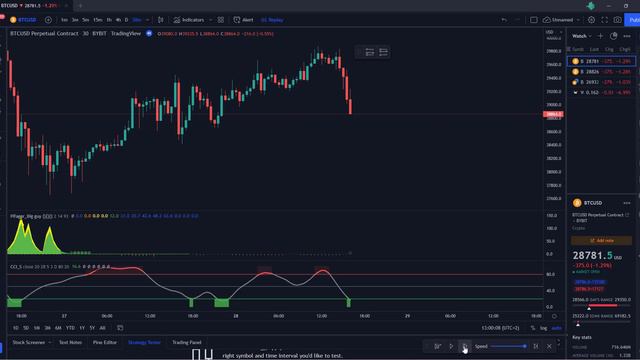
Task: Select the 1M date range
Action: (x=37, y=328)
